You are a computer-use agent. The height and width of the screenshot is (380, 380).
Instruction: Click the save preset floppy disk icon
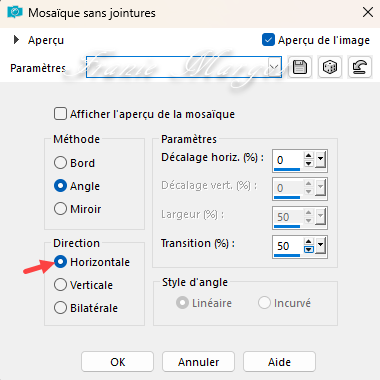tap(300, 67)
